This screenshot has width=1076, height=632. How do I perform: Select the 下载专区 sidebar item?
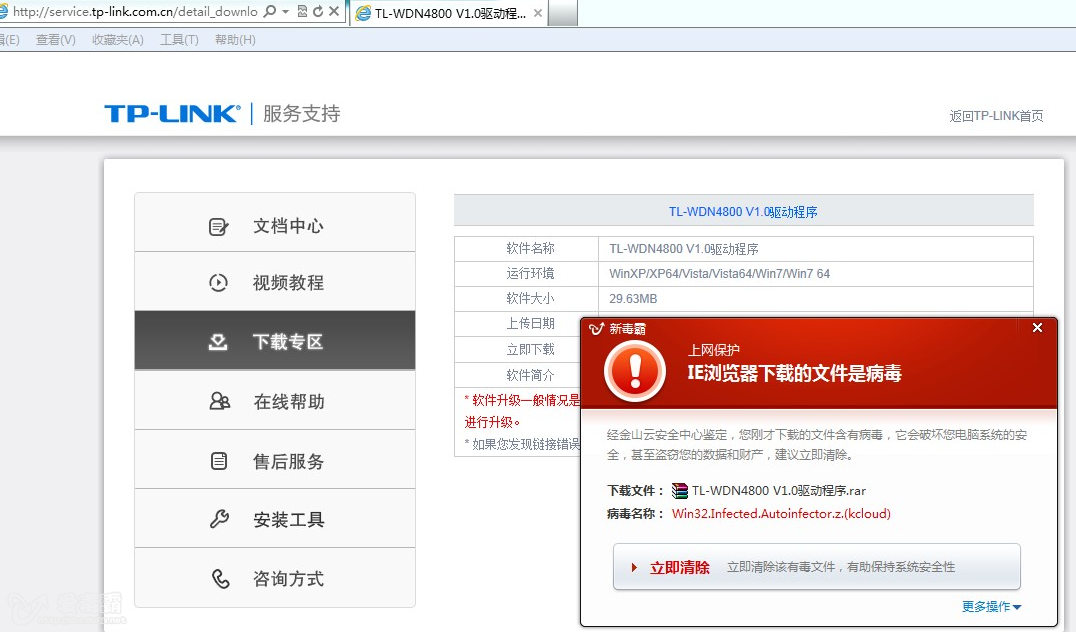pos(275,341)
